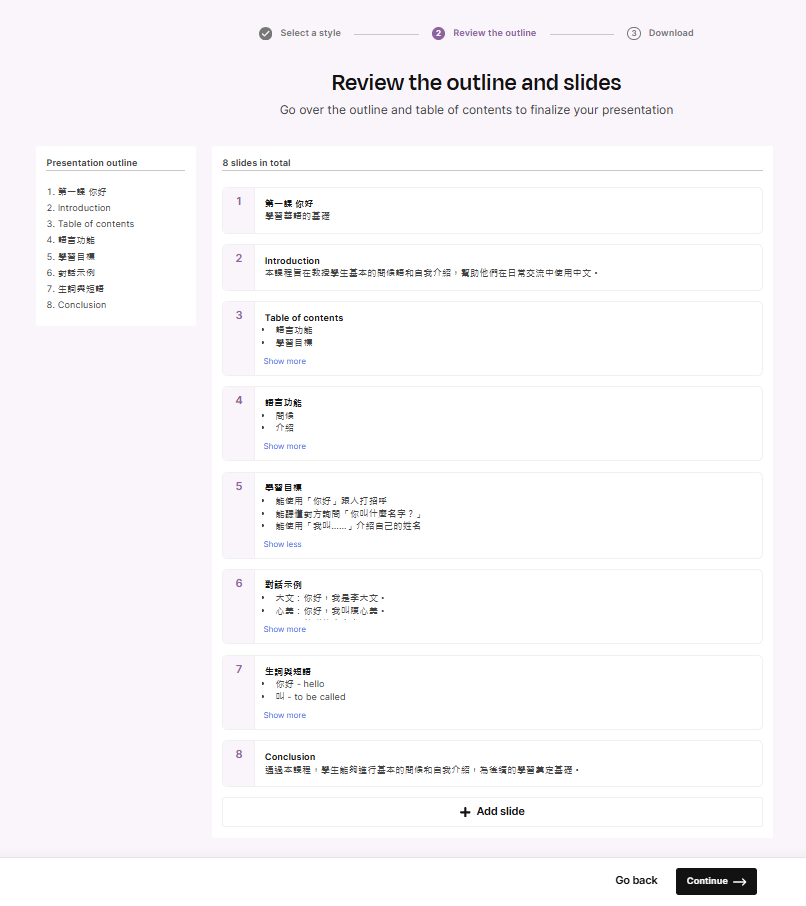Click the checkmark icon for Select a style
This screenshot has width=806, height=906.
pyautogui.click(x=265, y=33)
